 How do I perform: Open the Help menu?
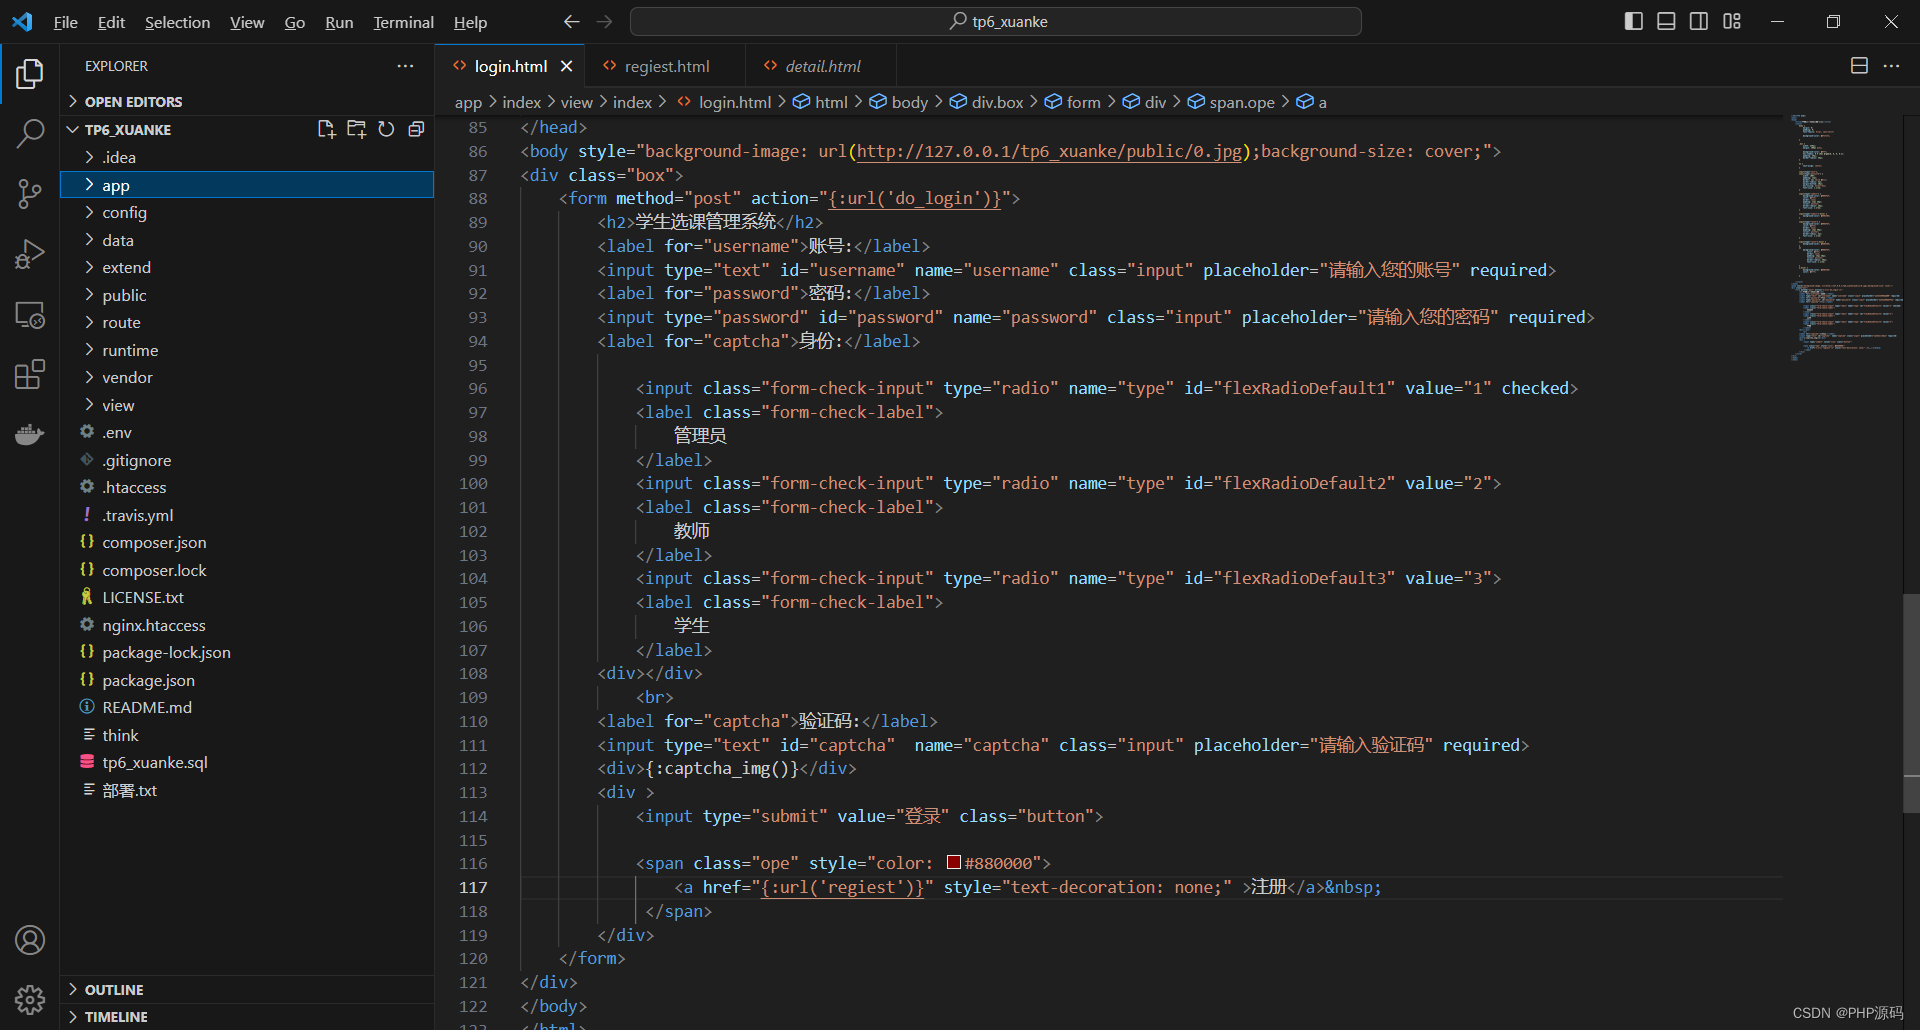470,22
